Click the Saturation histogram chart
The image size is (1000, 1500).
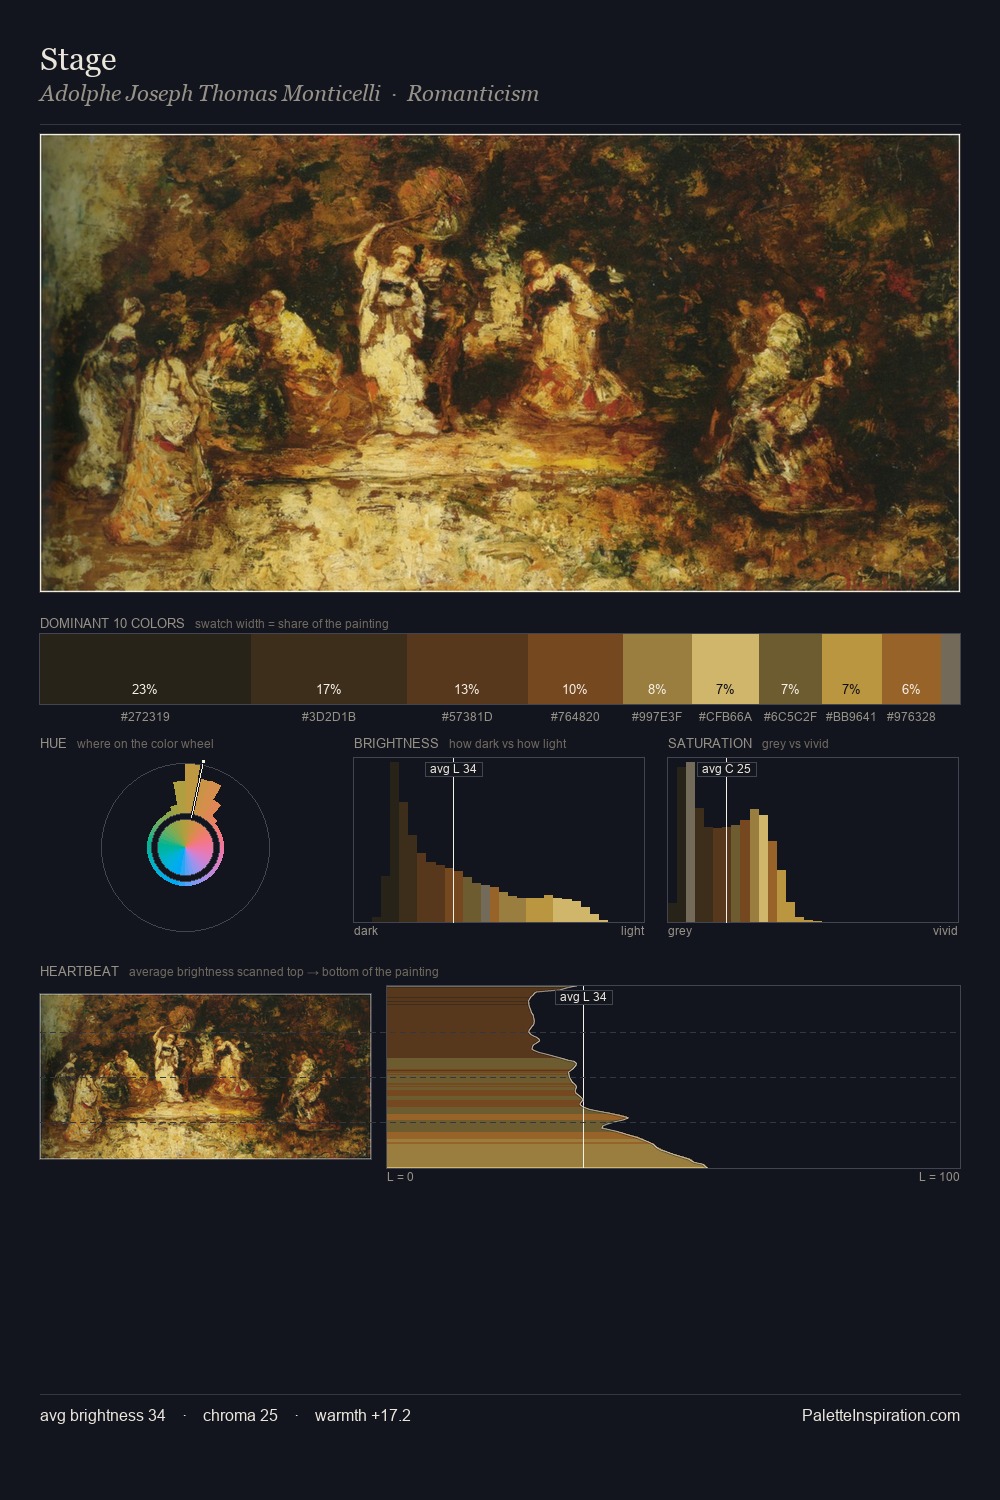point(813,840)
